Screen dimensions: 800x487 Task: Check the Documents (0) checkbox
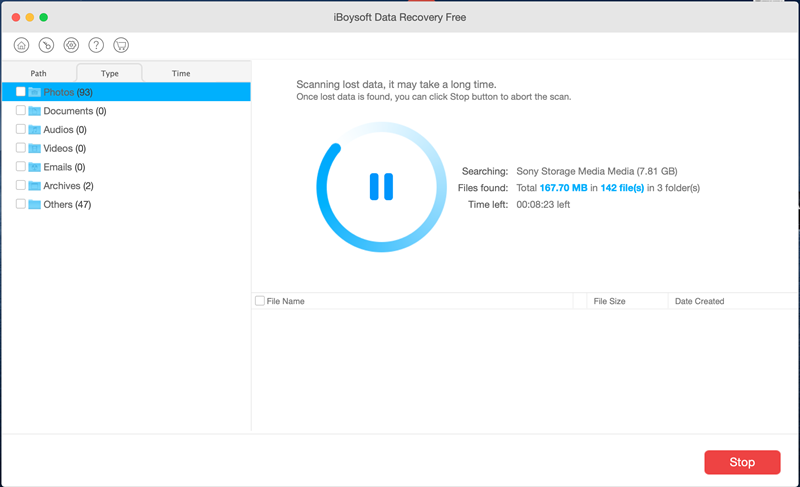(20, 110)
